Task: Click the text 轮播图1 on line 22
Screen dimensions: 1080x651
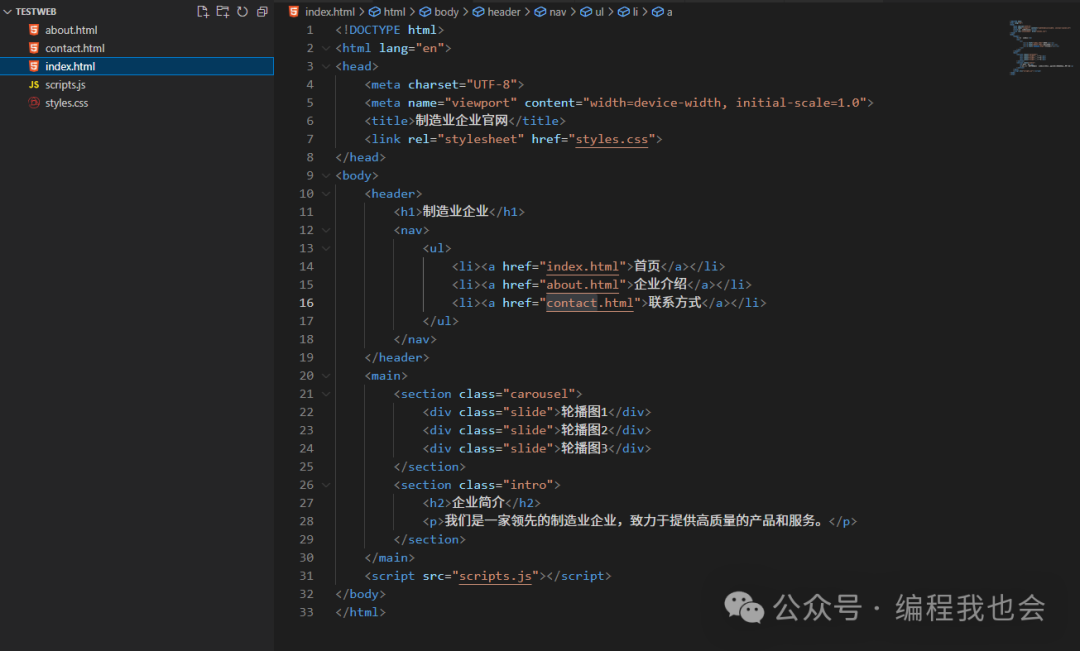Action: [584, 412]
